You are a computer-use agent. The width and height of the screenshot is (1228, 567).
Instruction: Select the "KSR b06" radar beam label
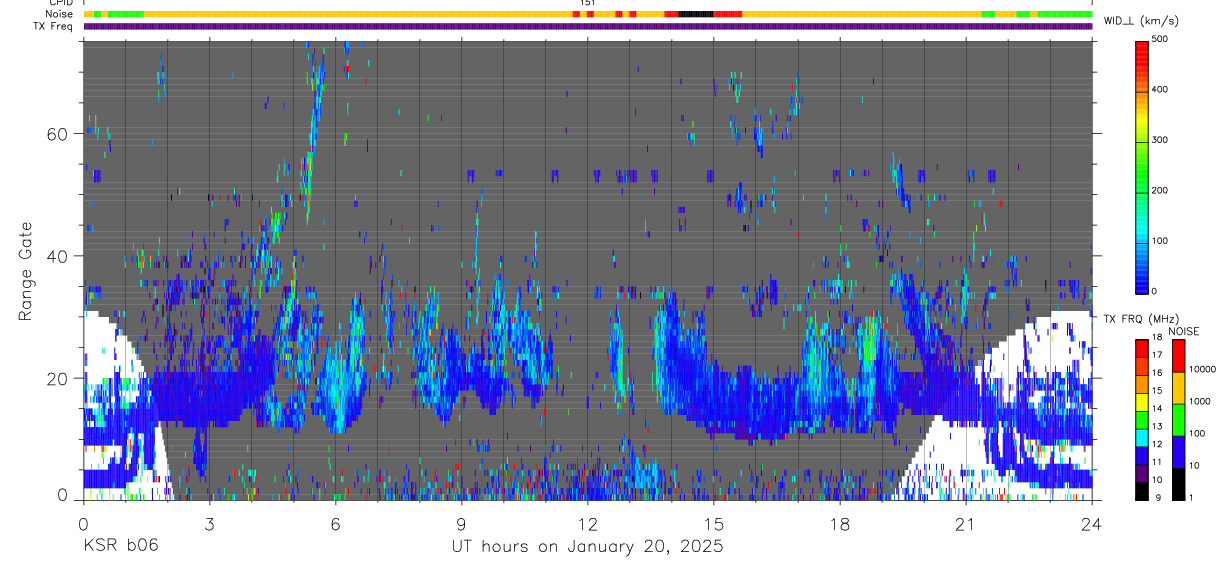tap(120, 546)
